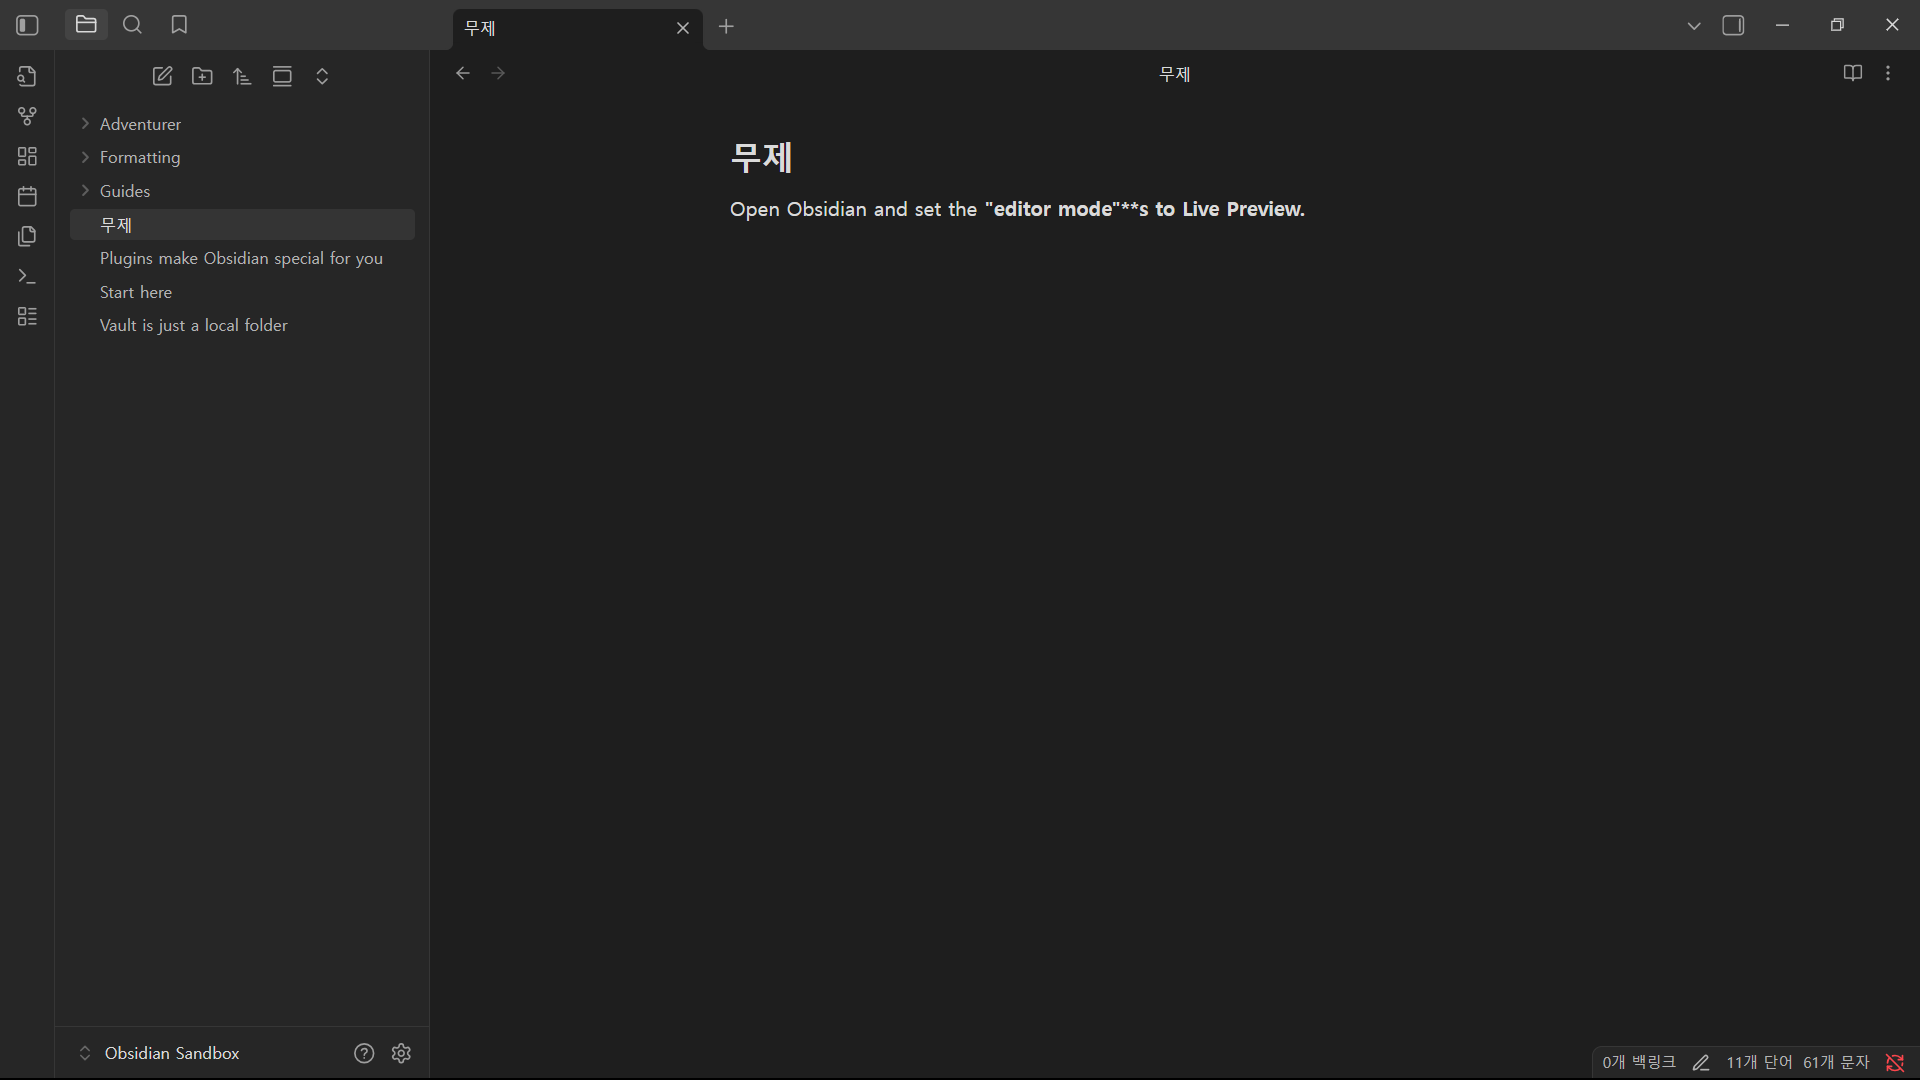This screenshot has width=1920, height=1080.
Task: Open graph view from the ribbon
Action: pos(27,116)
